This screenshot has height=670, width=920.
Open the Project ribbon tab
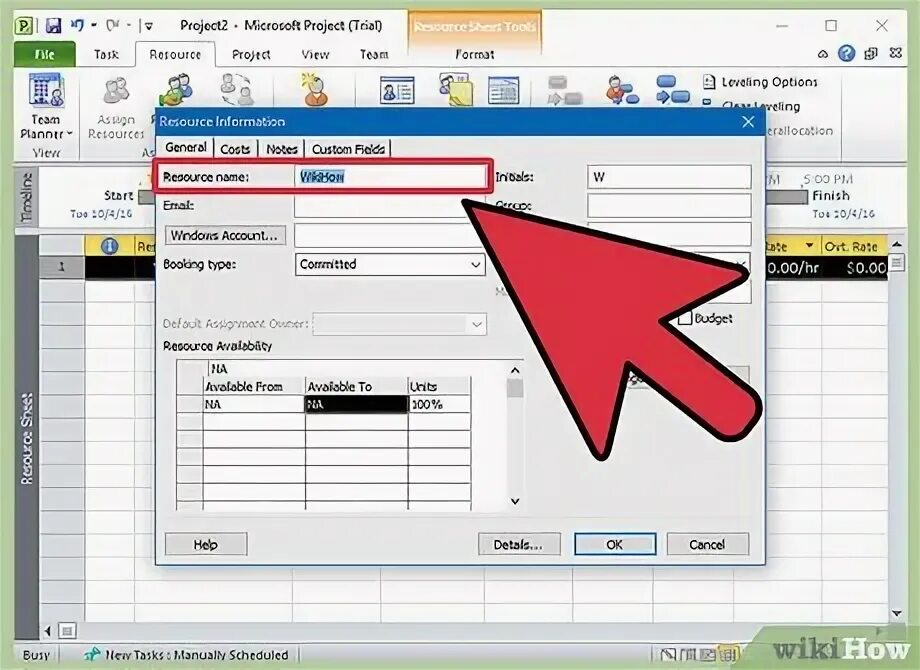point(251,55)
